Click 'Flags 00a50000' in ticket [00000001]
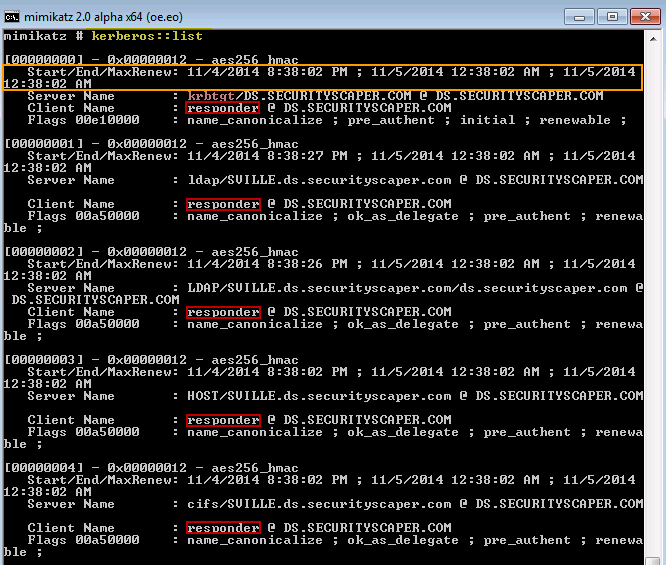The height and width of the screenshot is (565, 666). click(x=83, y=216)
